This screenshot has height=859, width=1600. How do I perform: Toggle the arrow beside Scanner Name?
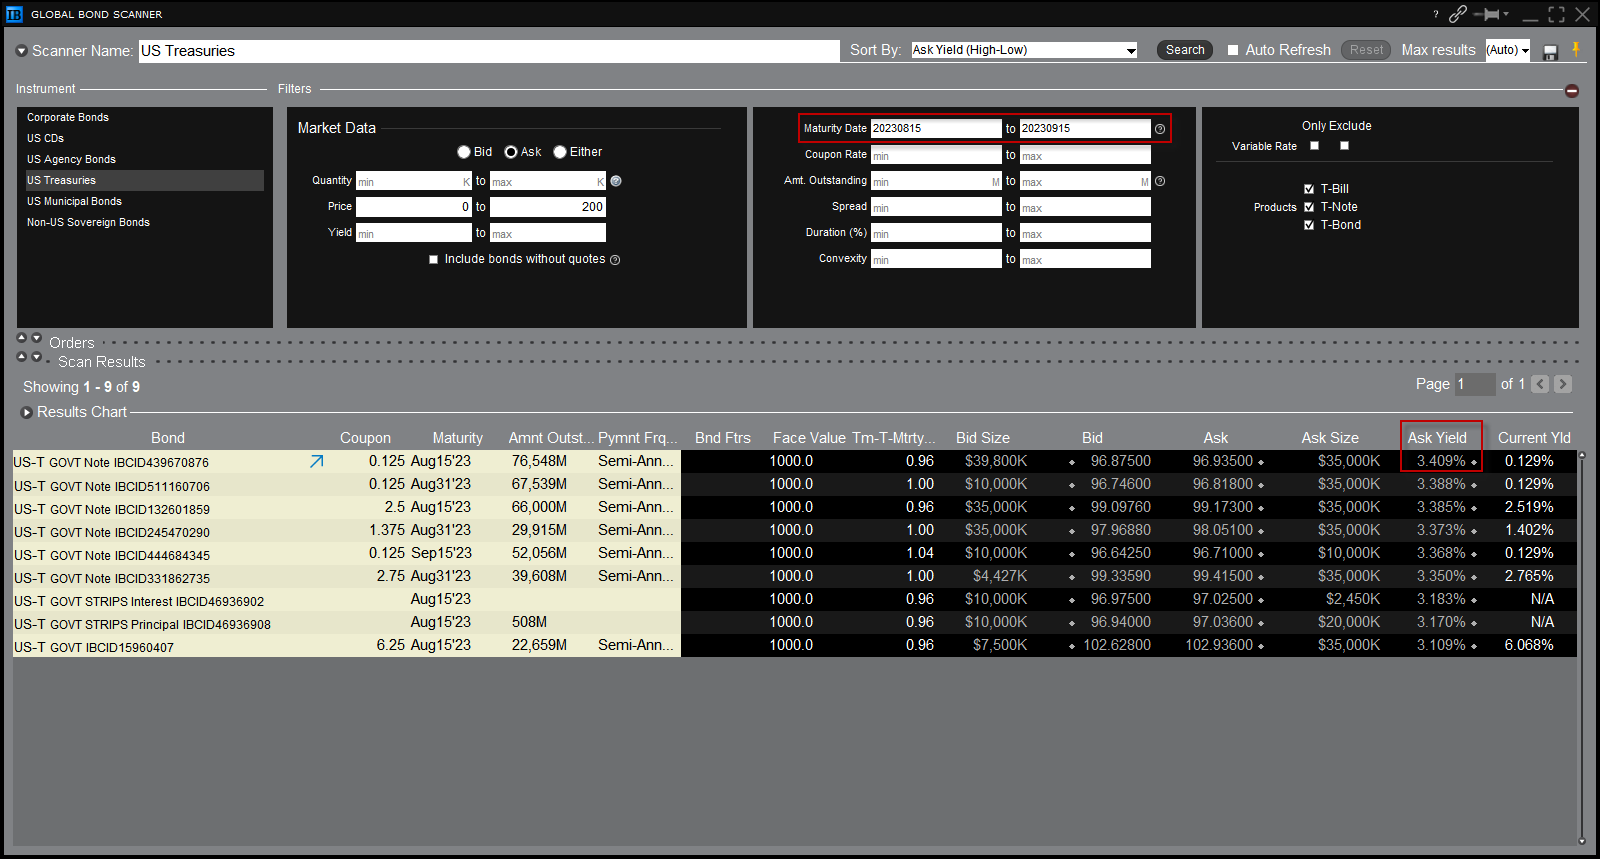(x=22, y=51)
